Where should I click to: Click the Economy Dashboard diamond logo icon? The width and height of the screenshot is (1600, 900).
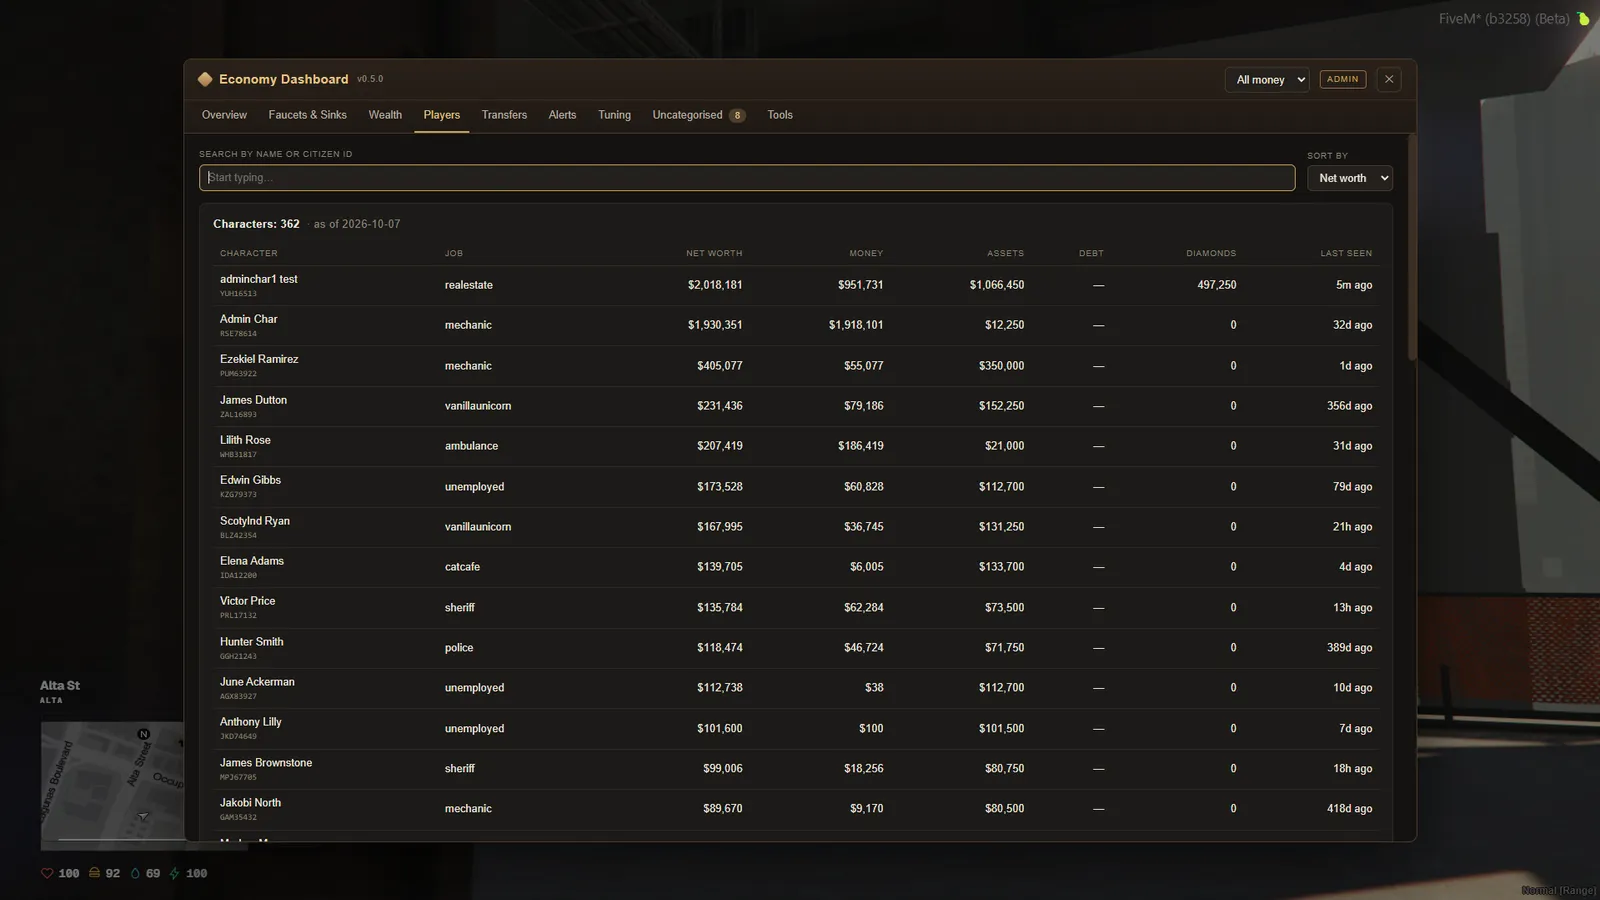[x=205, y=79]
